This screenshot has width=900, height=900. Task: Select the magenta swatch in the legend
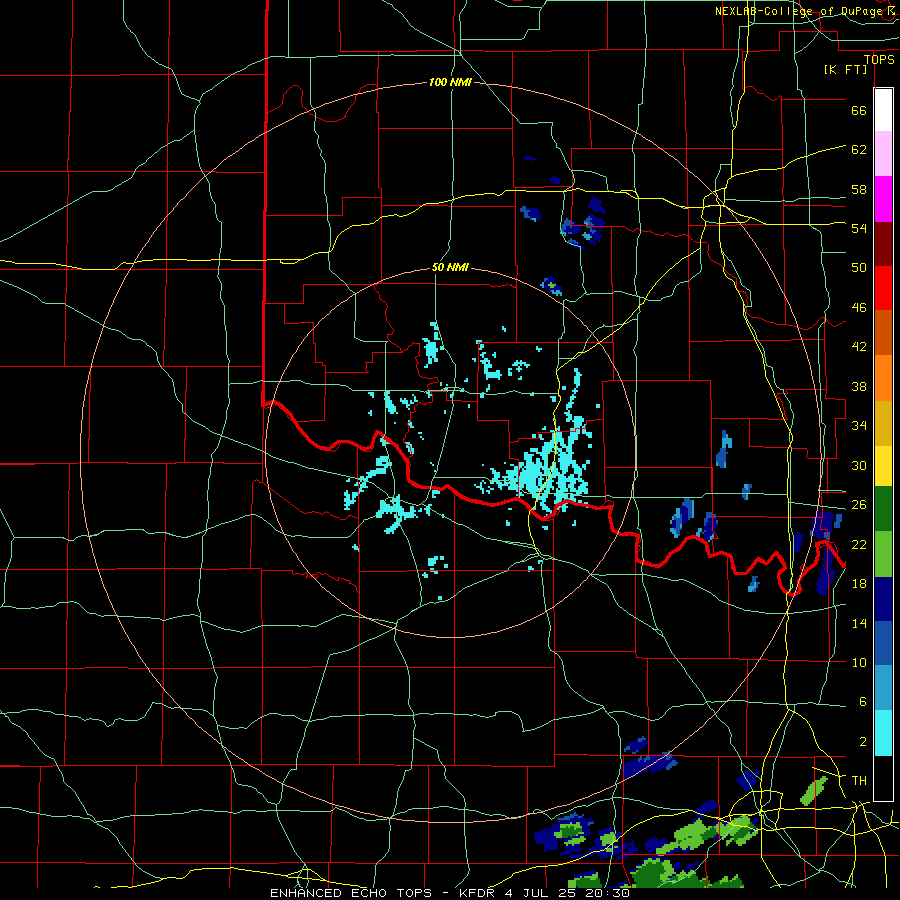point(883,199)
